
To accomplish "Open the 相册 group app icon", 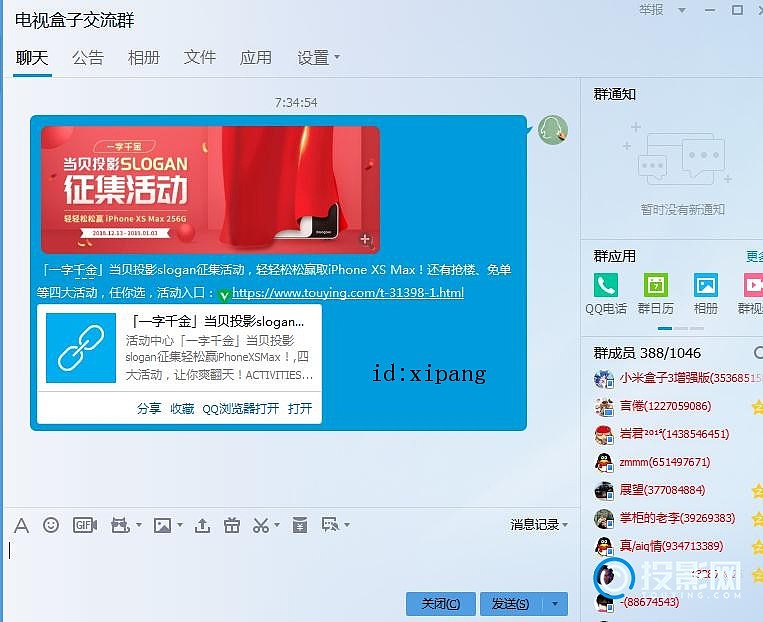I will pos(706,285).
